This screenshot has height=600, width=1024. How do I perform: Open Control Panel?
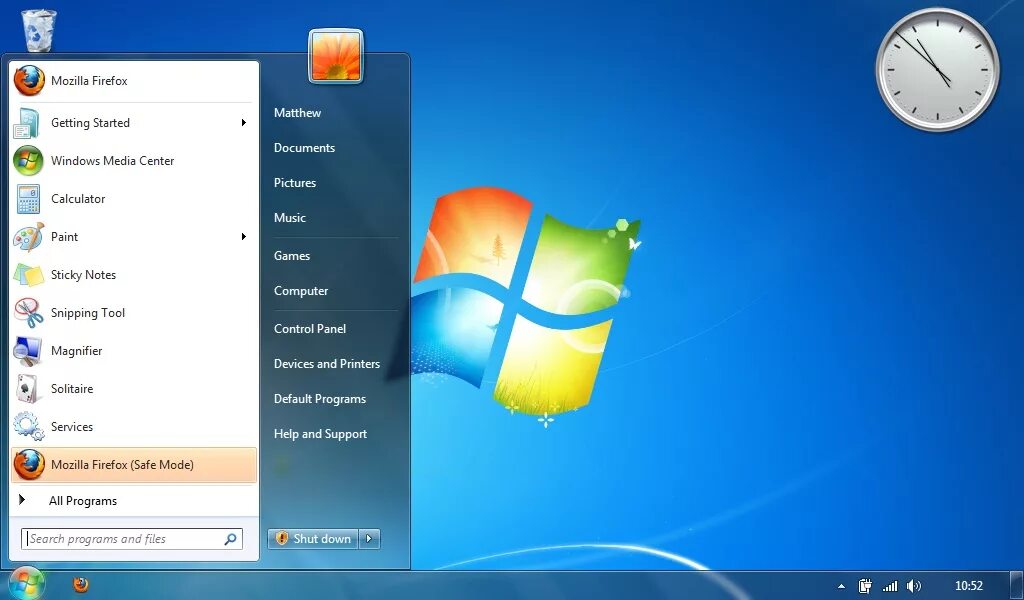310,329
